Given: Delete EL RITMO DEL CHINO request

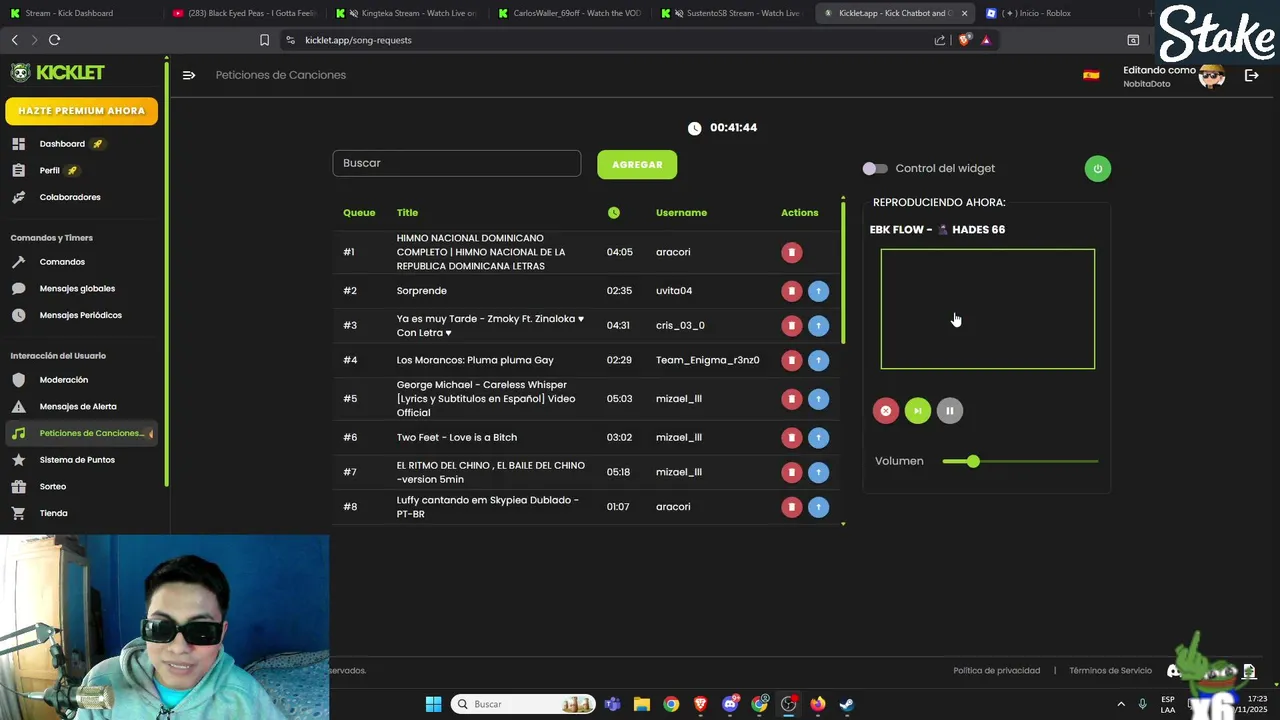Looking at the screenshot, I should click(791, 472).
